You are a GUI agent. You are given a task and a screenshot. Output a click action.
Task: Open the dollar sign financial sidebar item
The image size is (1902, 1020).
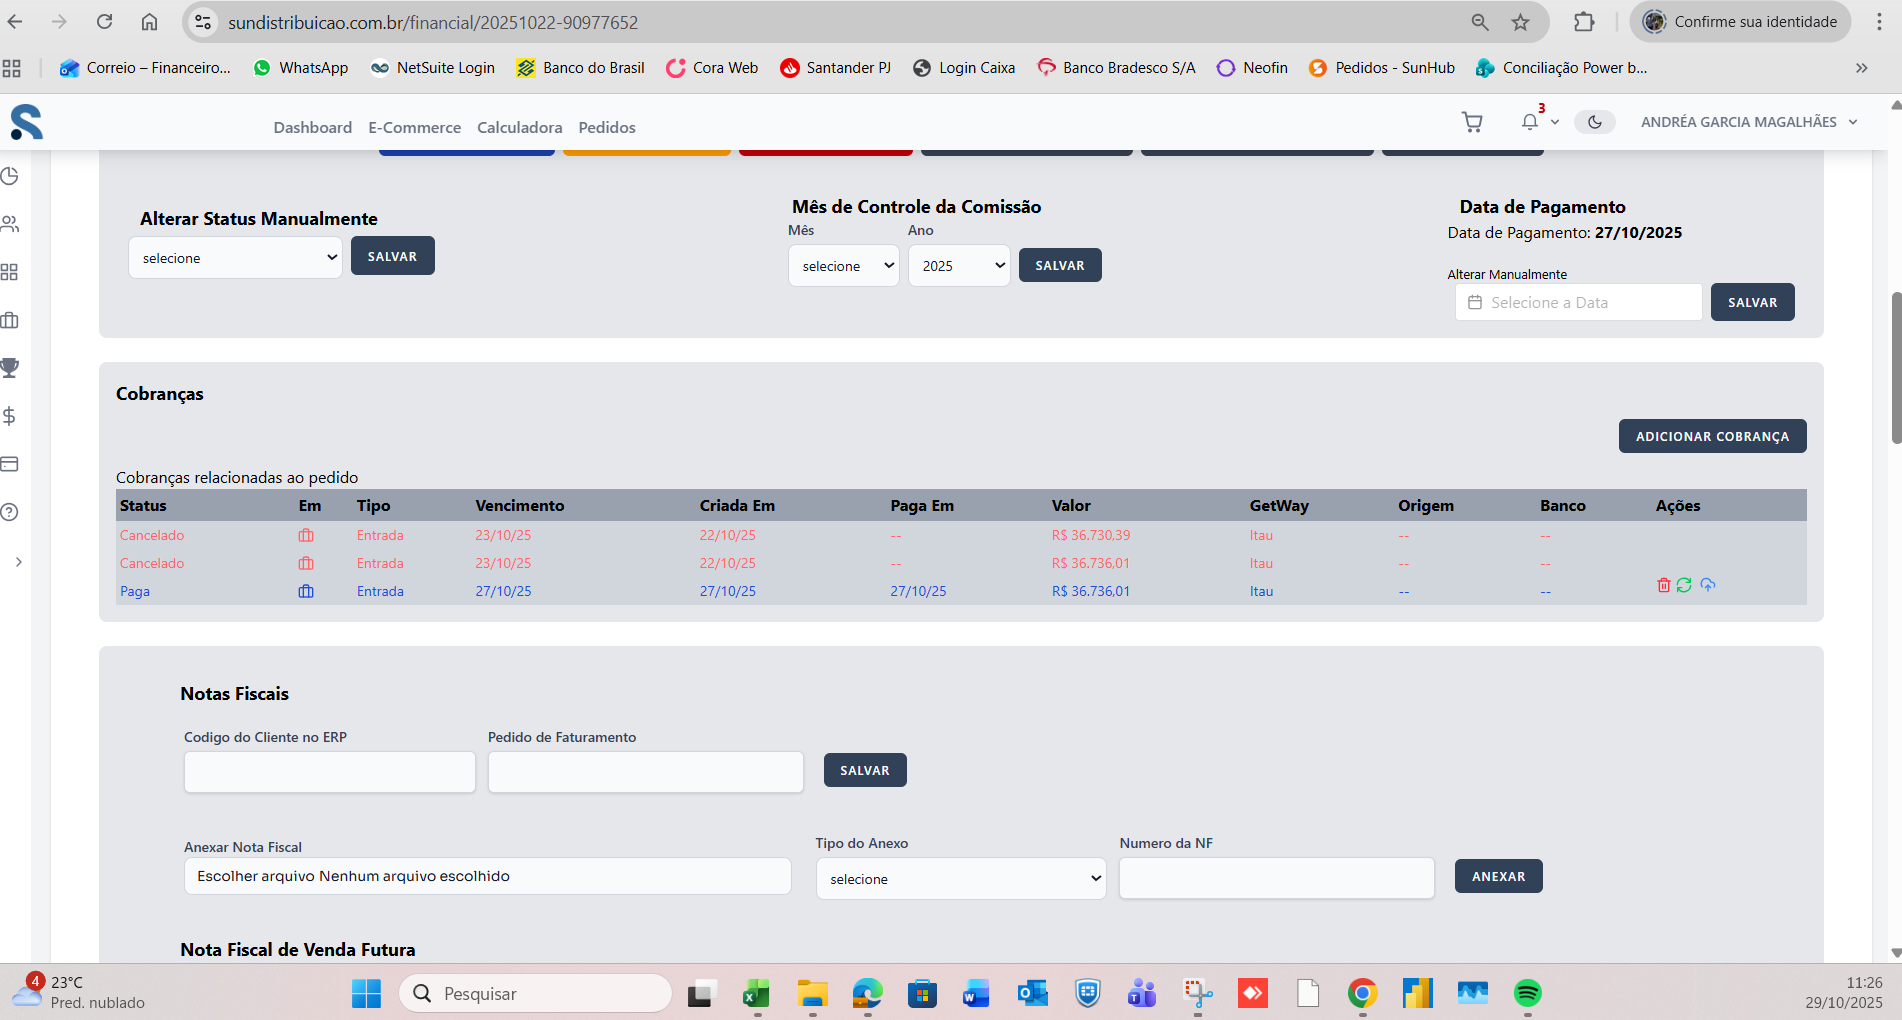pos(10,416)
